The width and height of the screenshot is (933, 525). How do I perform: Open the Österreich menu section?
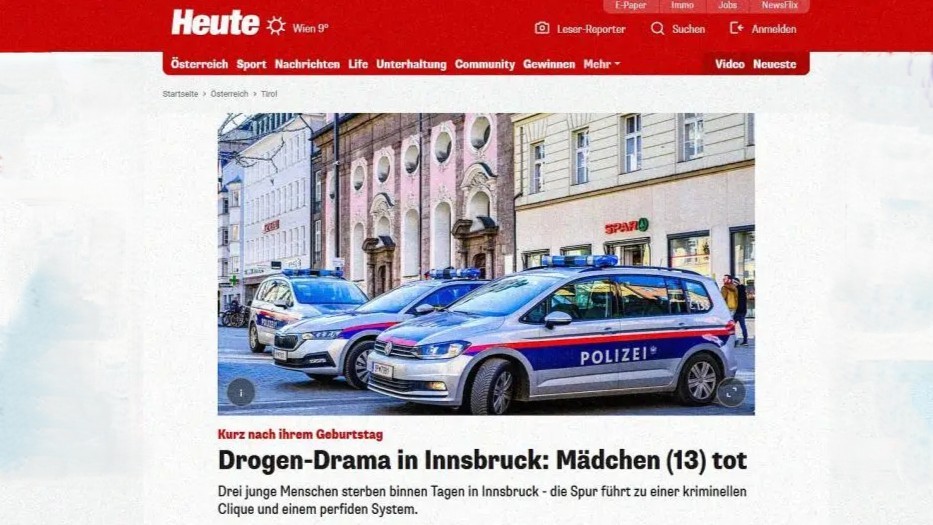coord(199,64)
